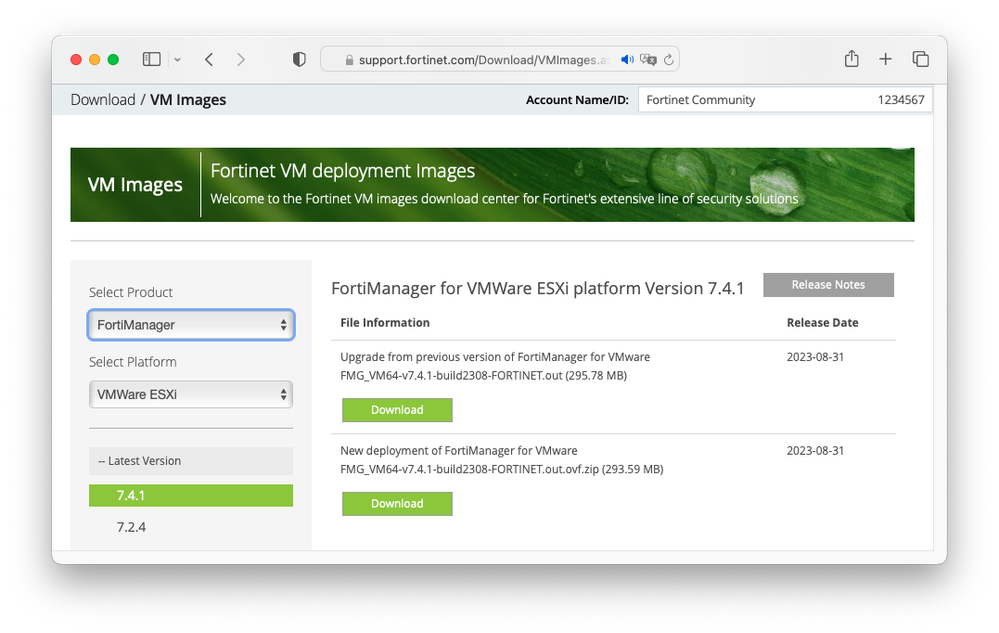This screenshot has height=633, width=999.
Task: Download the FORTINET.out upgrade file
Action: click(x=397, y=410)
